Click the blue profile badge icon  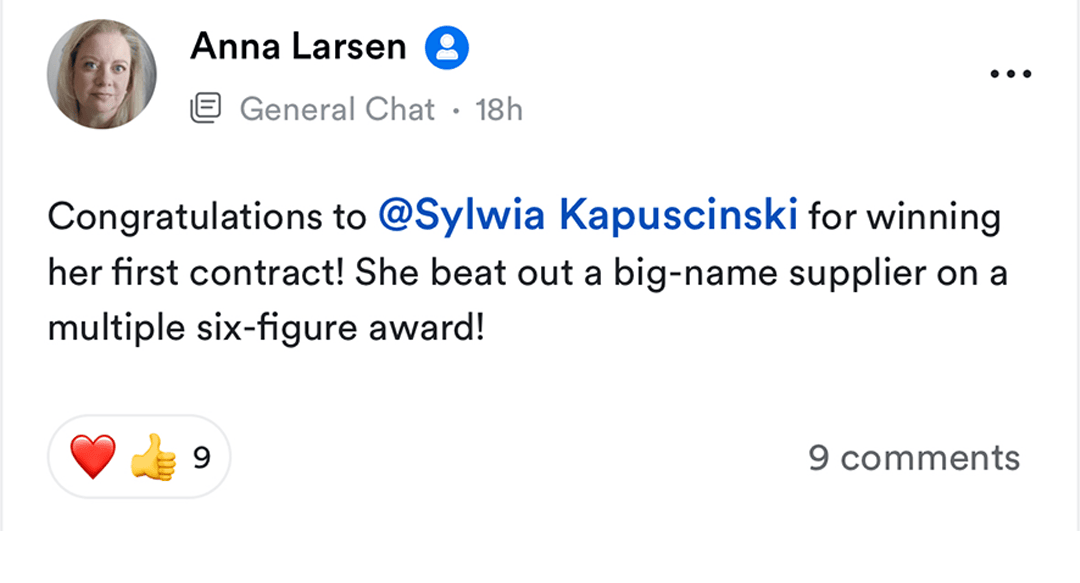coord(447,47)
